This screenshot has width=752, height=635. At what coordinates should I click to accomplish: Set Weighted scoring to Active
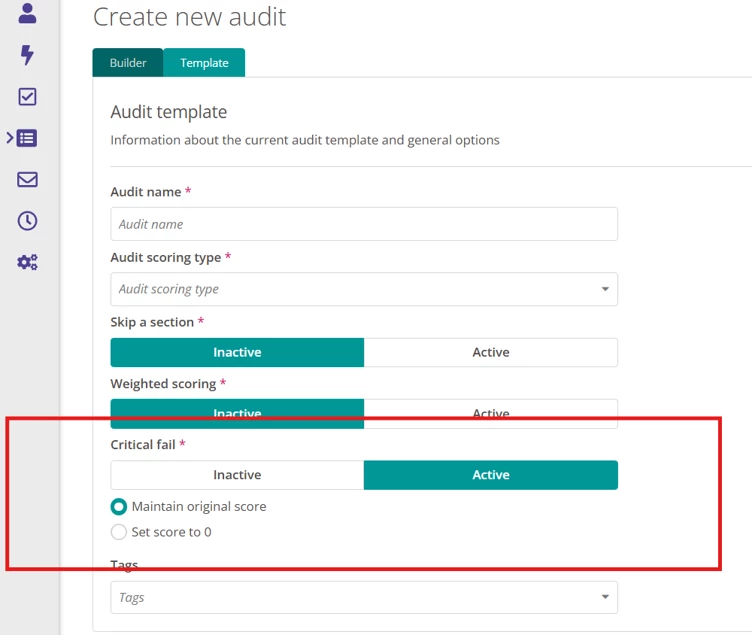(x=491, y=413)
